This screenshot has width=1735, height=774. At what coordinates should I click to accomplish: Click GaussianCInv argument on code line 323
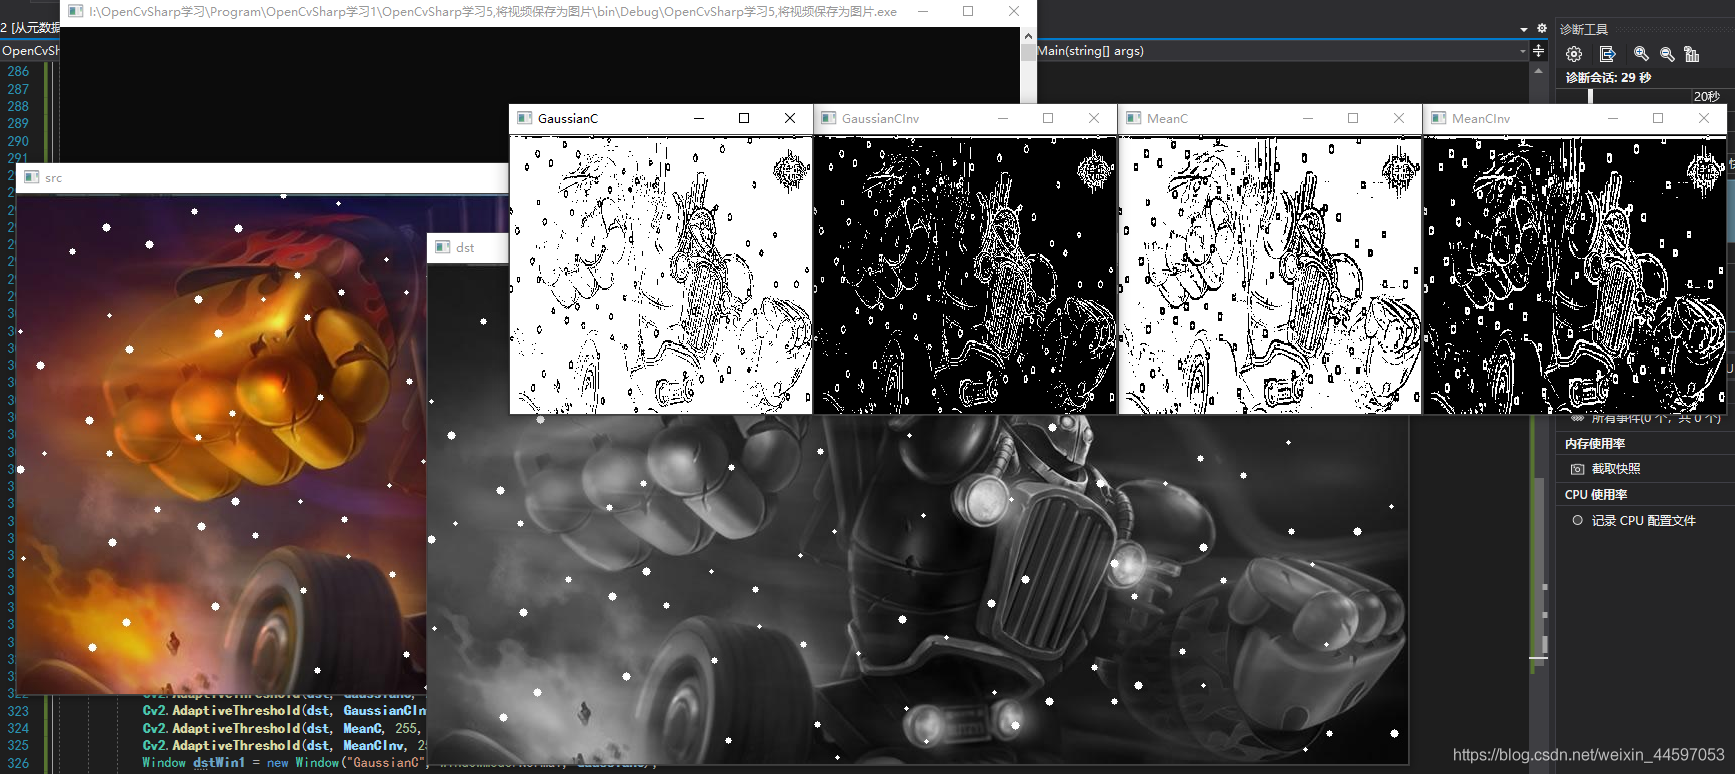coord(385,711)
